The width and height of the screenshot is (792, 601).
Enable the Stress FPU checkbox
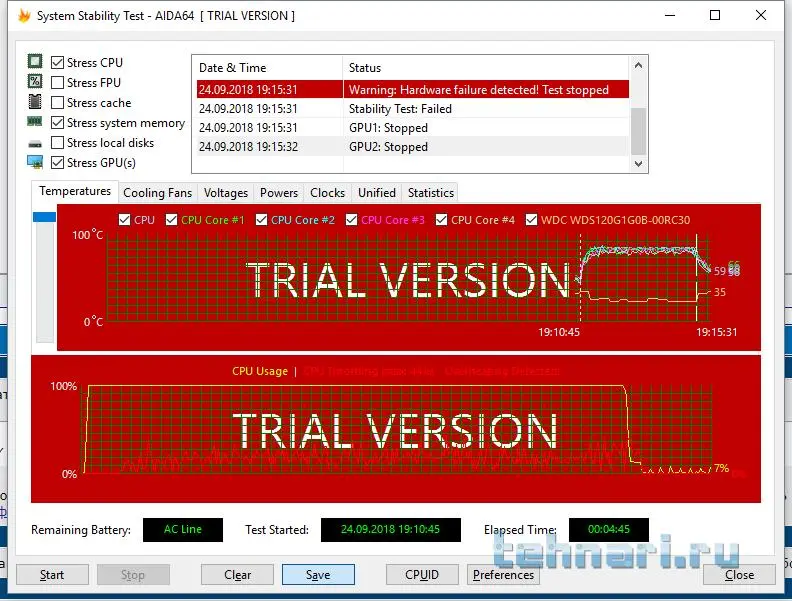(x=58, y=82)
